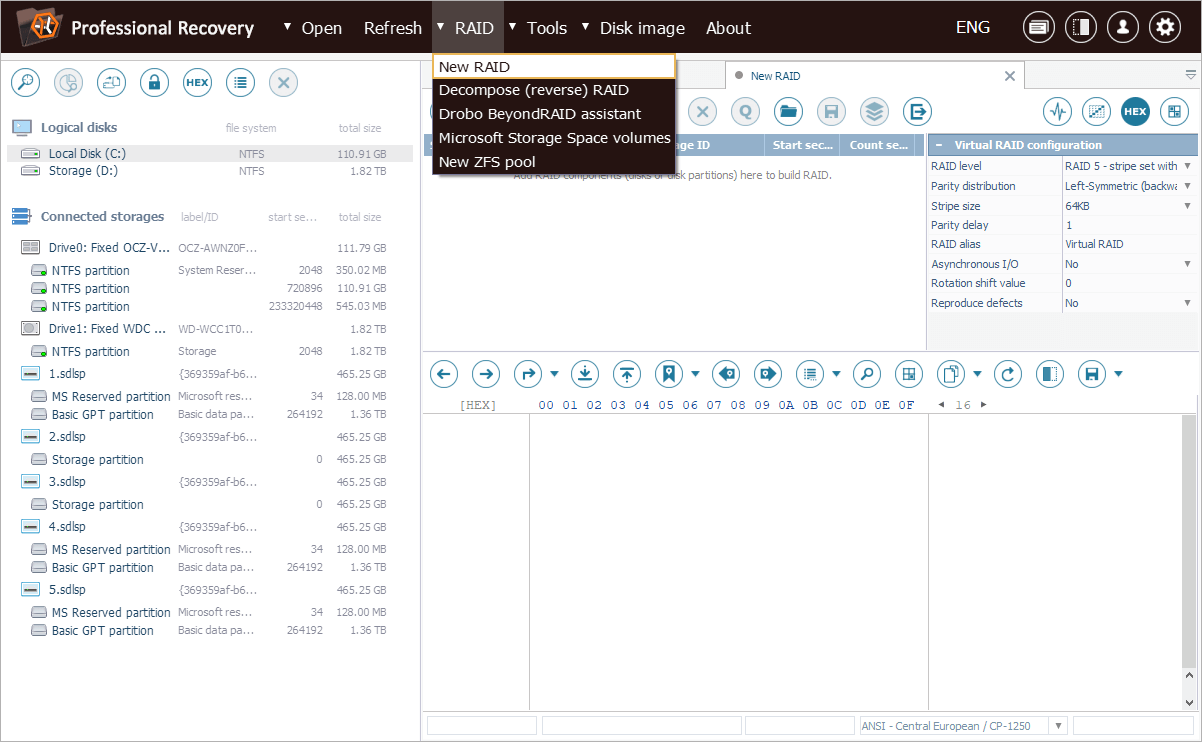
Task: Open the Disk image menu
Action: (x=643, y=28)
